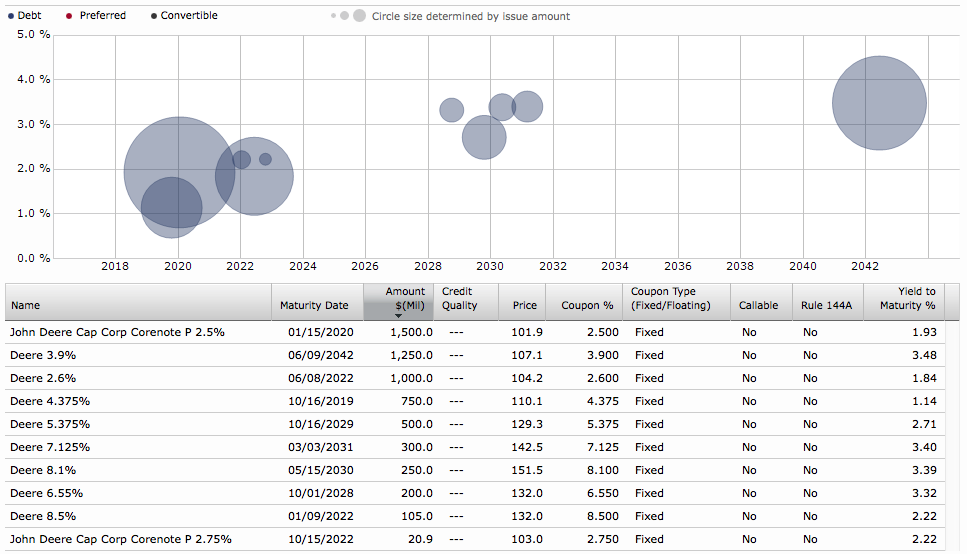
Task: Select the bubble near 2030 at 2.7%
Action: (484, 138)
